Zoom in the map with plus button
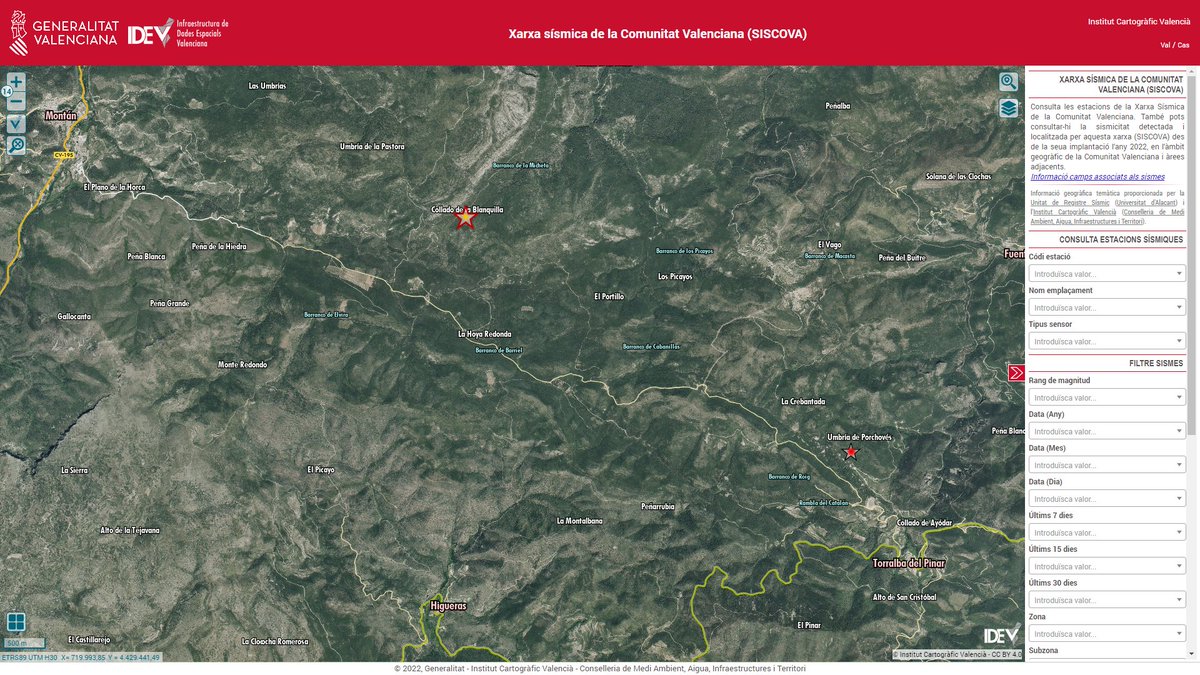This screenshot has width=1200, height=675. (16, 82)
